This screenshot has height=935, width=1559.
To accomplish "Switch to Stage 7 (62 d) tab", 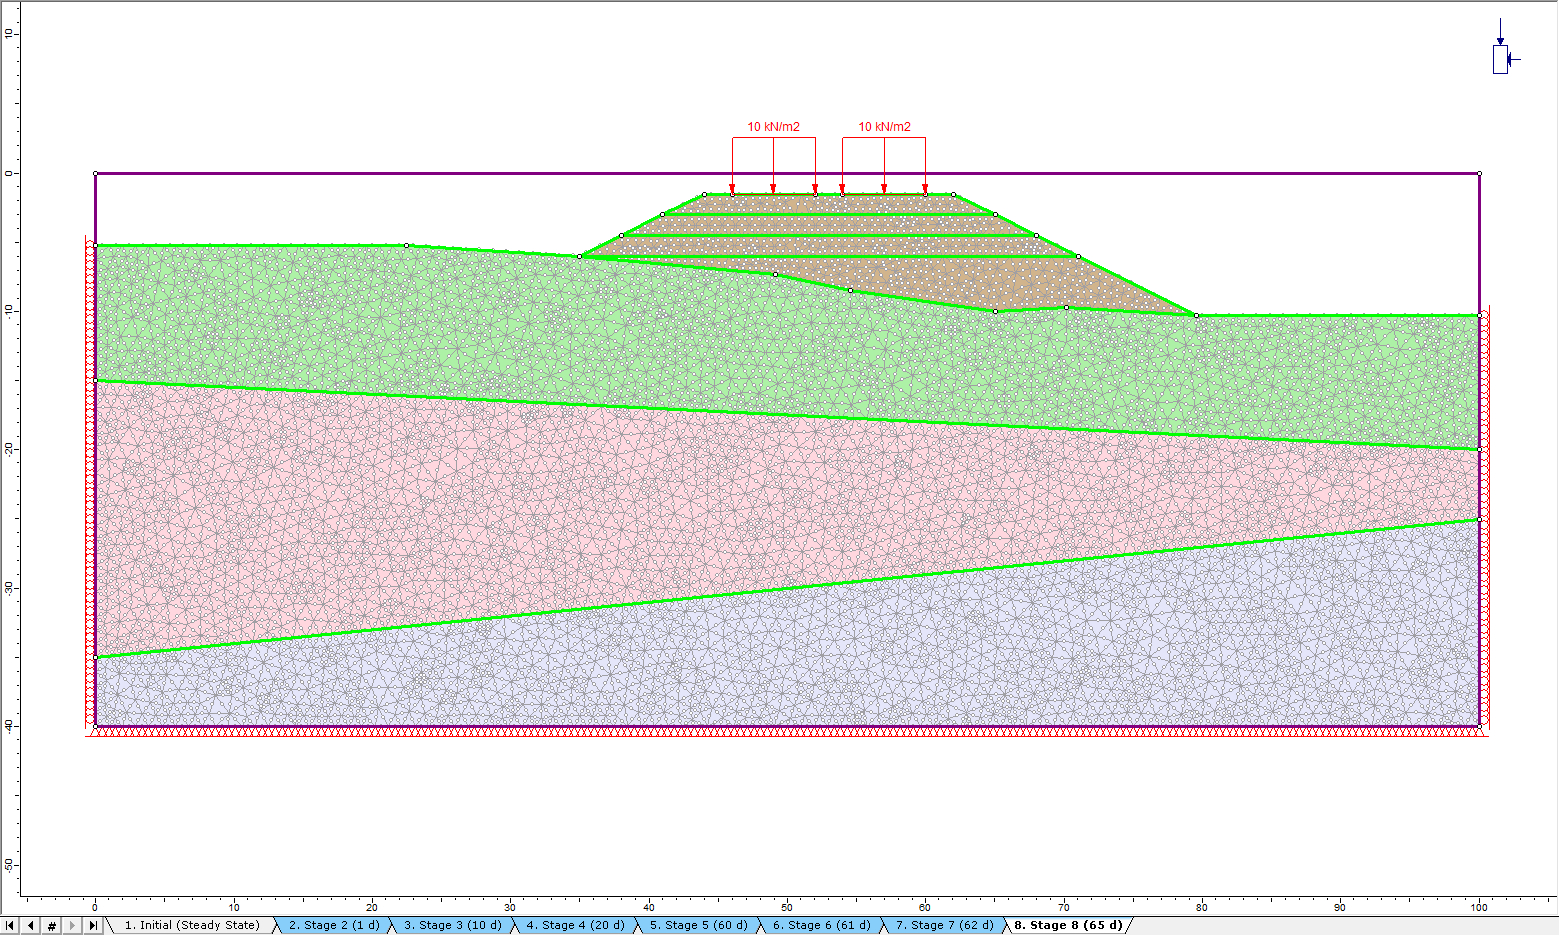I will pos(944,926).
